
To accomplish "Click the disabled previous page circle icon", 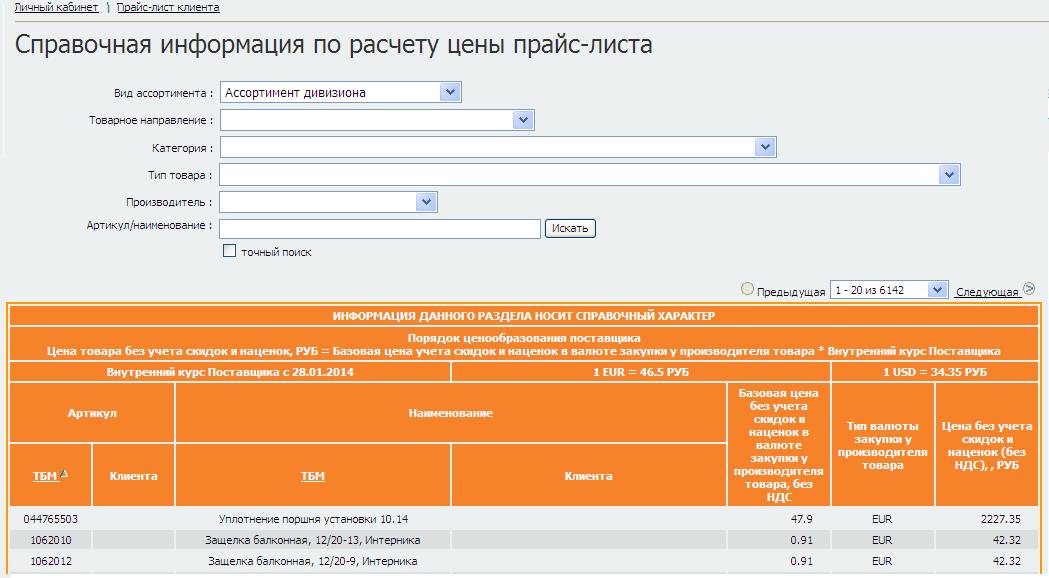I will pos(747,290).
